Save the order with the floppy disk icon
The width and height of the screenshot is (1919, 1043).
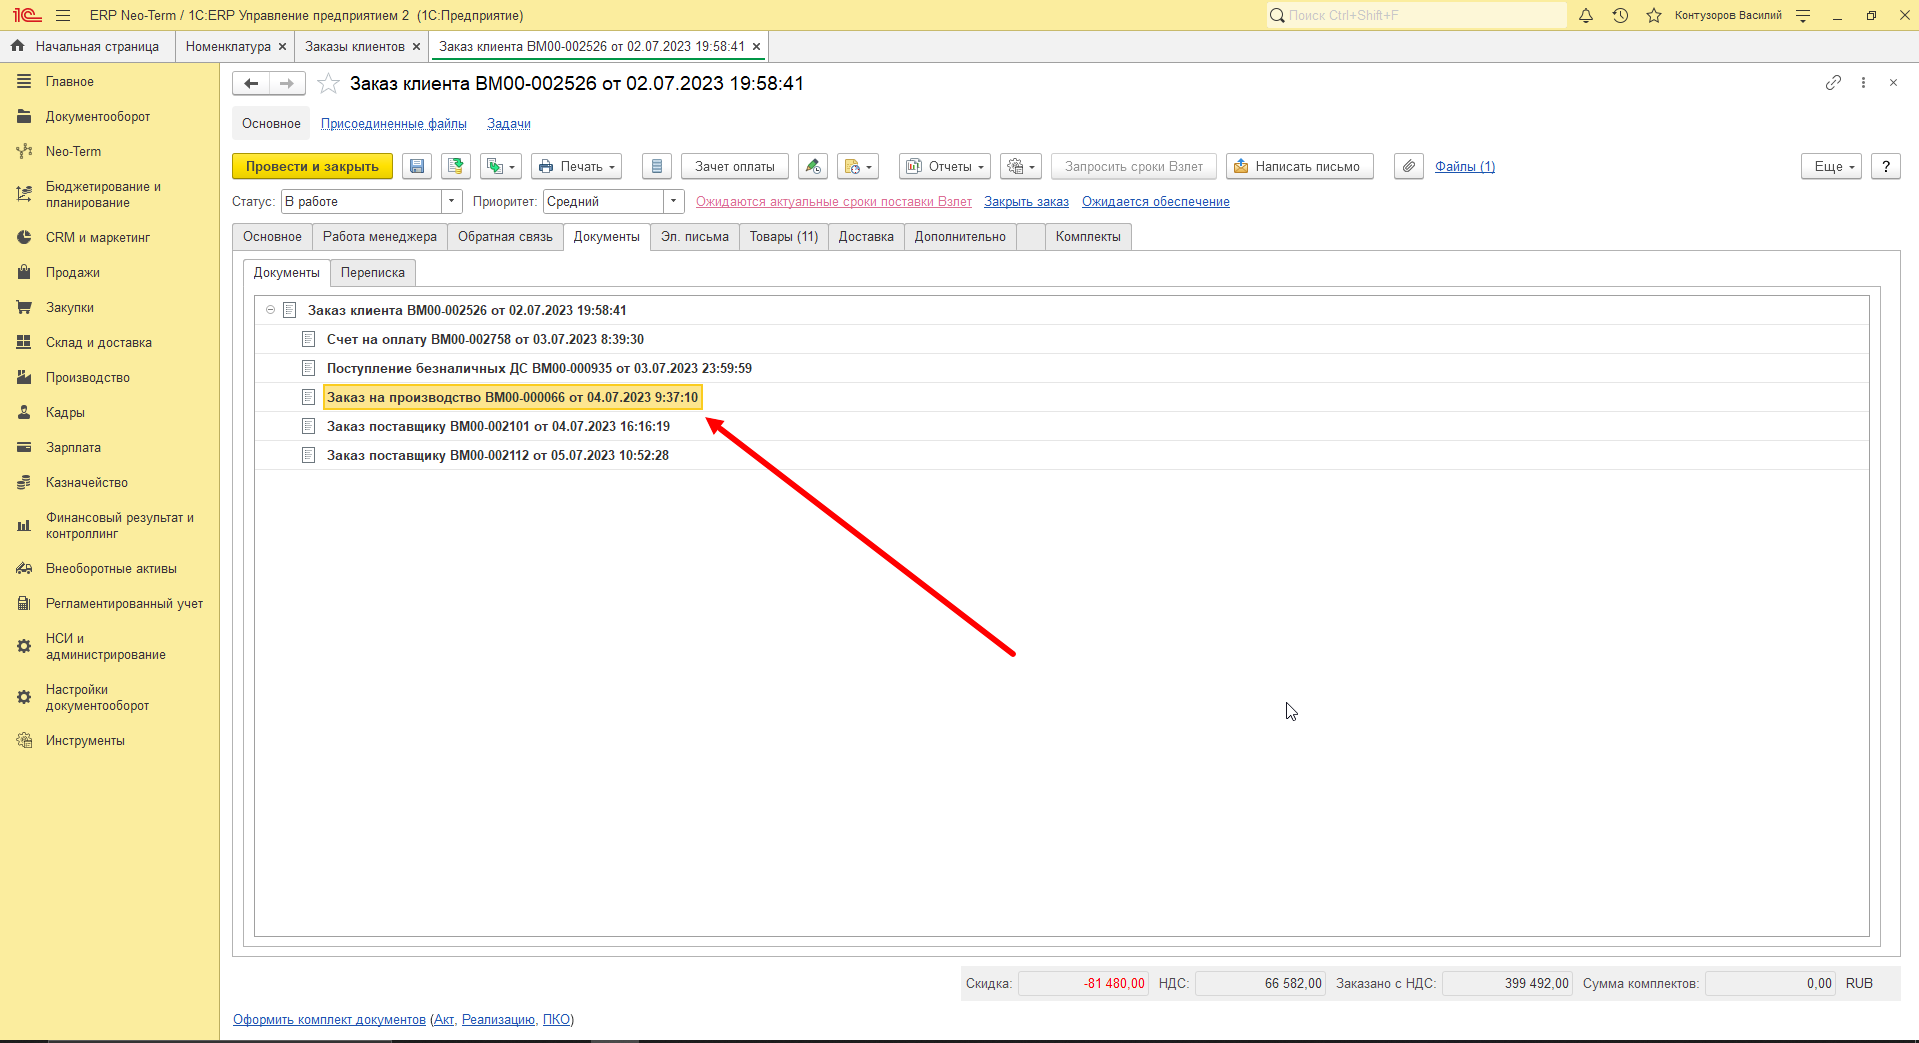click(417, 167)
